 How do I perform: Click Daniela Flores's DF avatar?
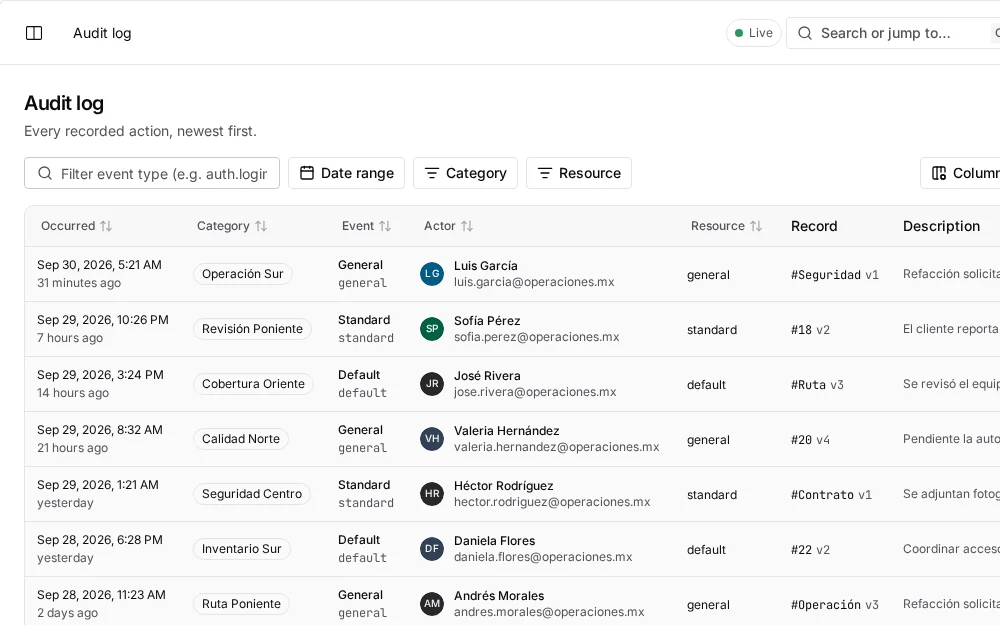click(x=432, y=548)
